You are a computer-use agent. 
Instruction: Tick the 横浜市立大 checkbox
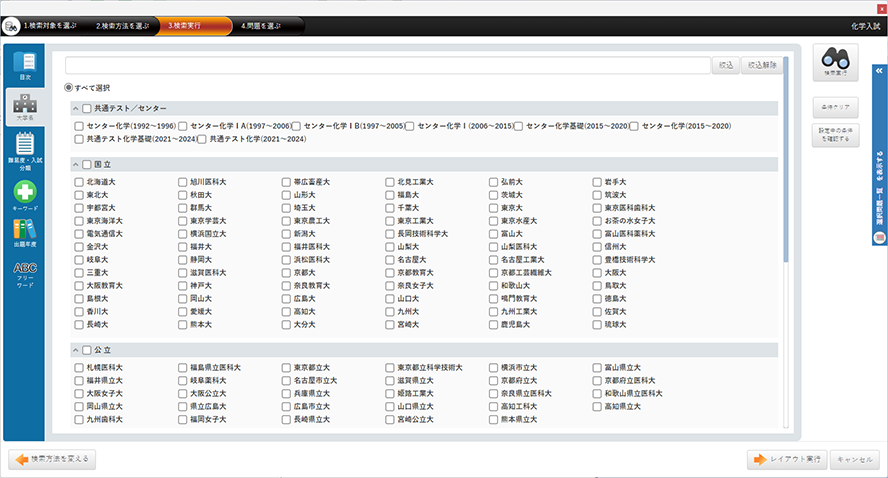(493, 368)
